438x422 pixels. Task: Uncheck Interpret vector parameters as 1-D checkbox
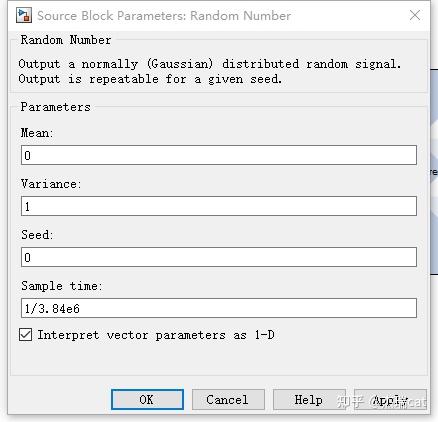[26, 335]
